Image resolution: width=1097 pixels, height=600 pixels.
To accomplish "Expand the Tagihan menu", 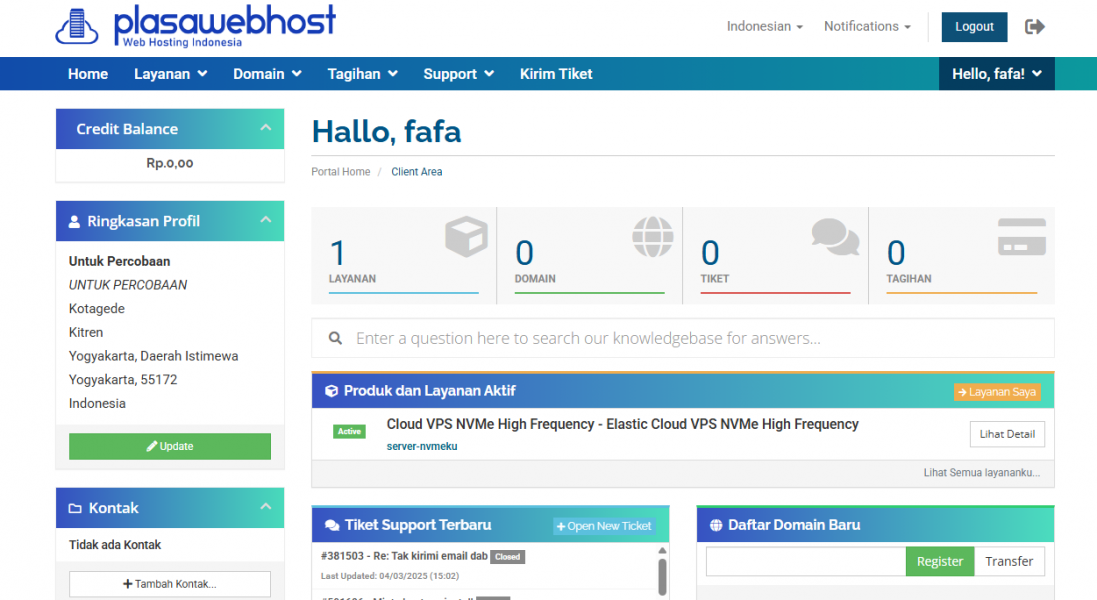I will [x=362, y=74].
